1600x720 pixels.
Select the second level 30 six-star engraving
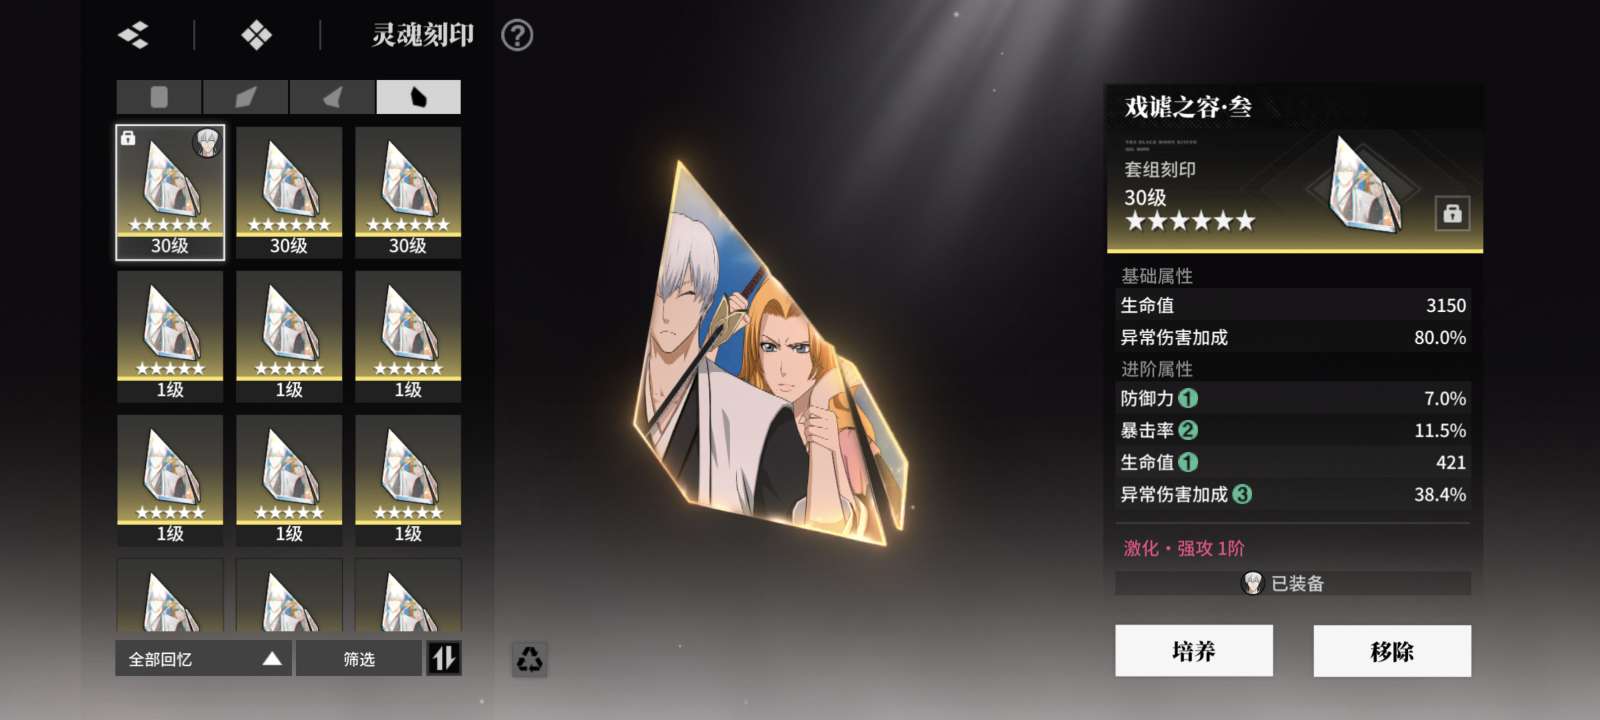pyautogui.click(x=289, y=192)
